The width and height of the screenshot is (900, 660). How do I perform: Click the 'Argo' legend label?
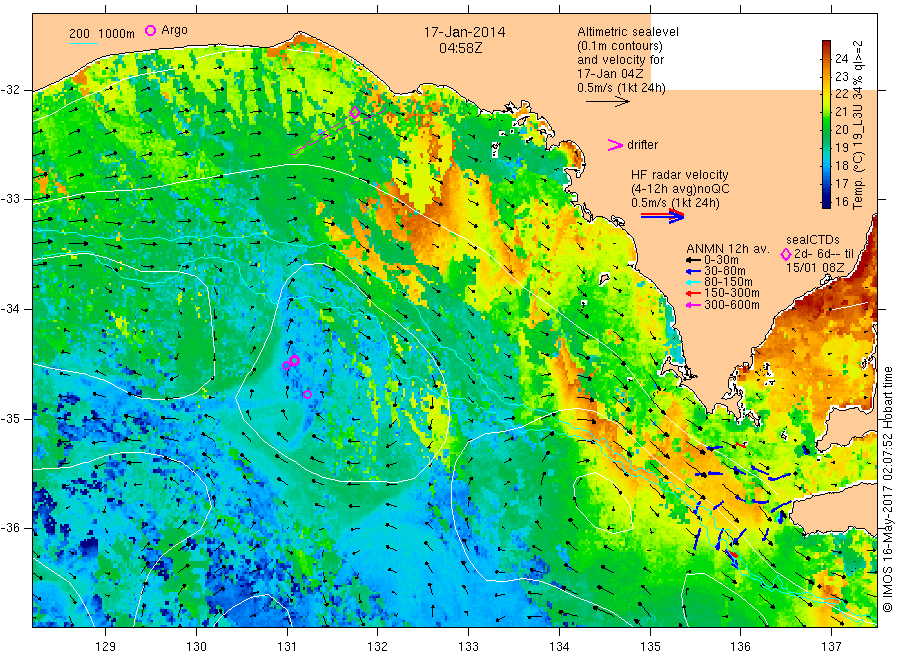[x=174, y=30]
